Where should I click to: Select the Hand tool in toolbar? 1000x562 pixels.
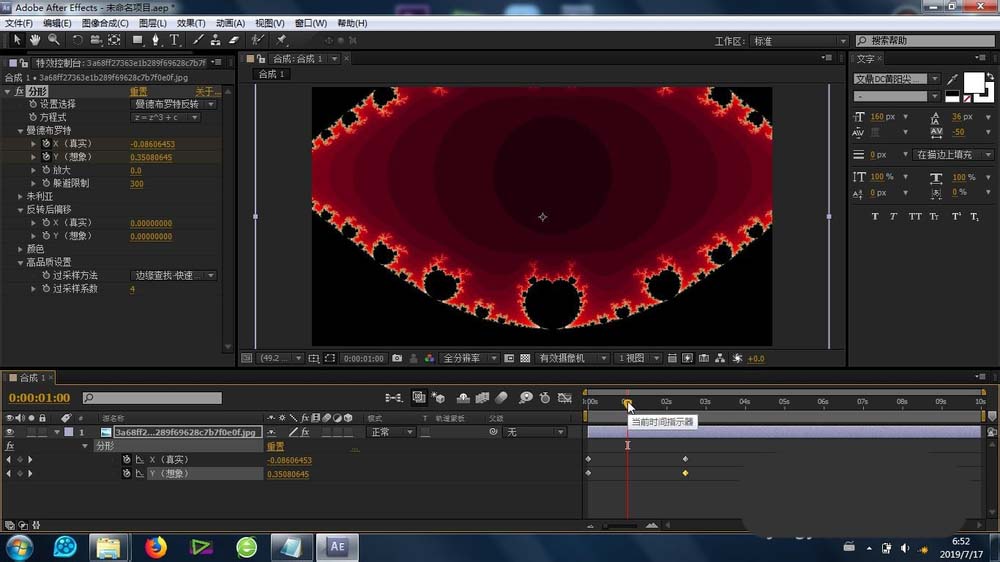pos(35,40)
